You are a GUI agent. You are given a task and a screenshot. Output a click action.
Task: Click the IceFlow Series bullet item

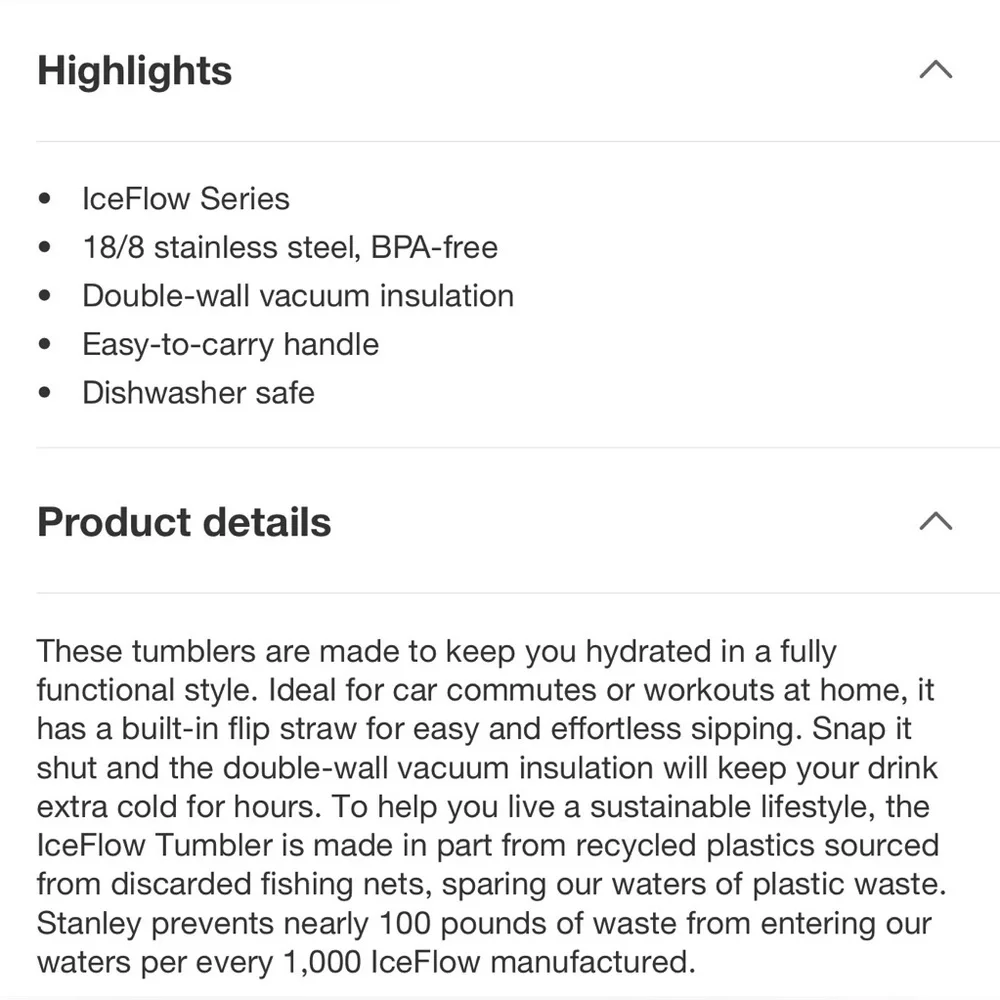tap(186, 199)
